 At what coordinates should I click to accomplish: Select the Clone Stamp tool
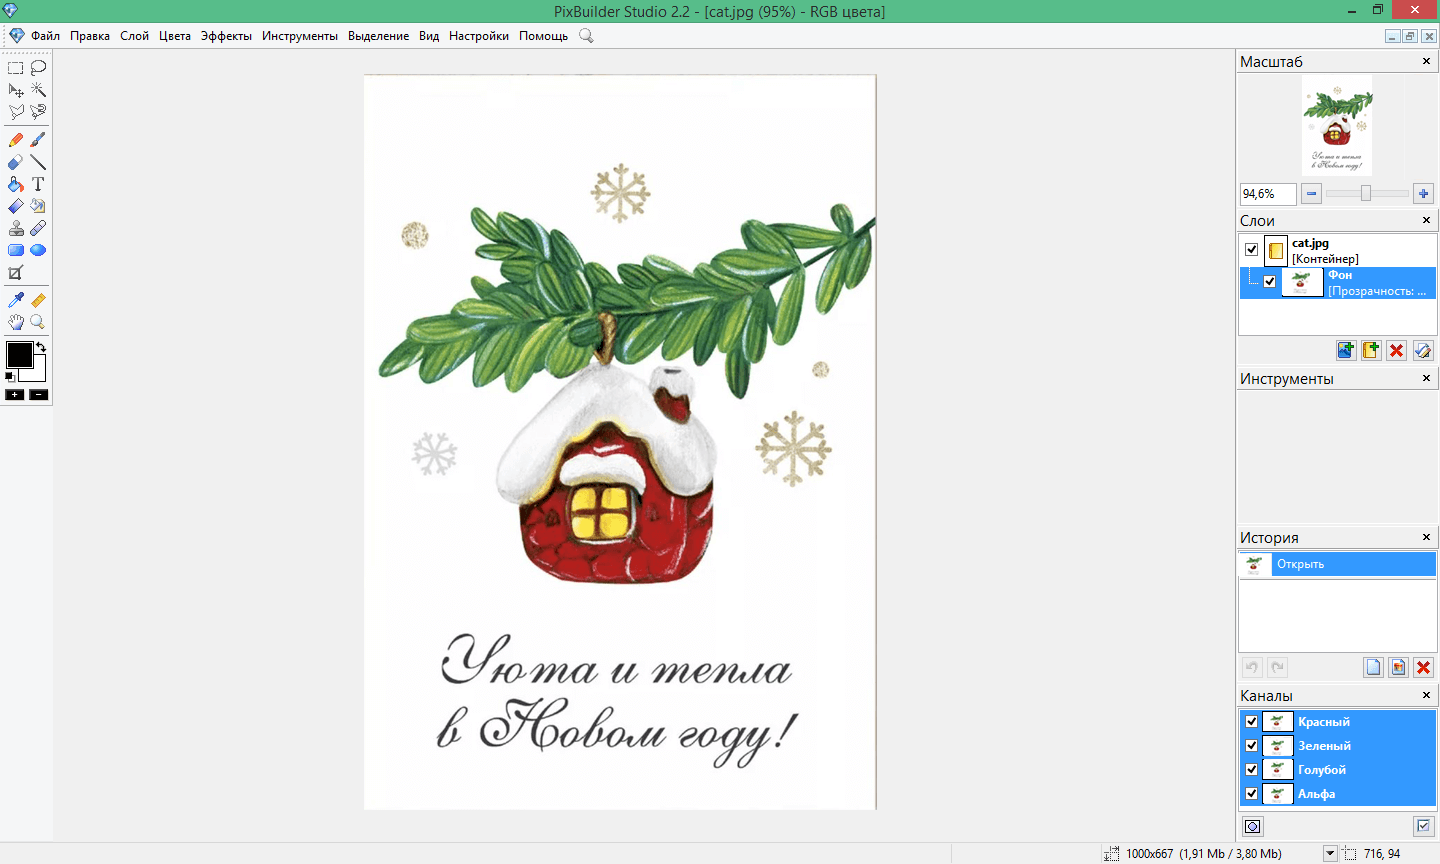pyautogui.click(x=16, y=228)
